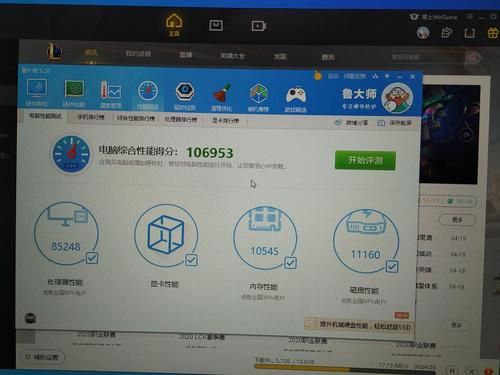Select 资讯 tab in League client
Image resolution: width=500 pixels, height=375 pixels.
tap(91, 52)
